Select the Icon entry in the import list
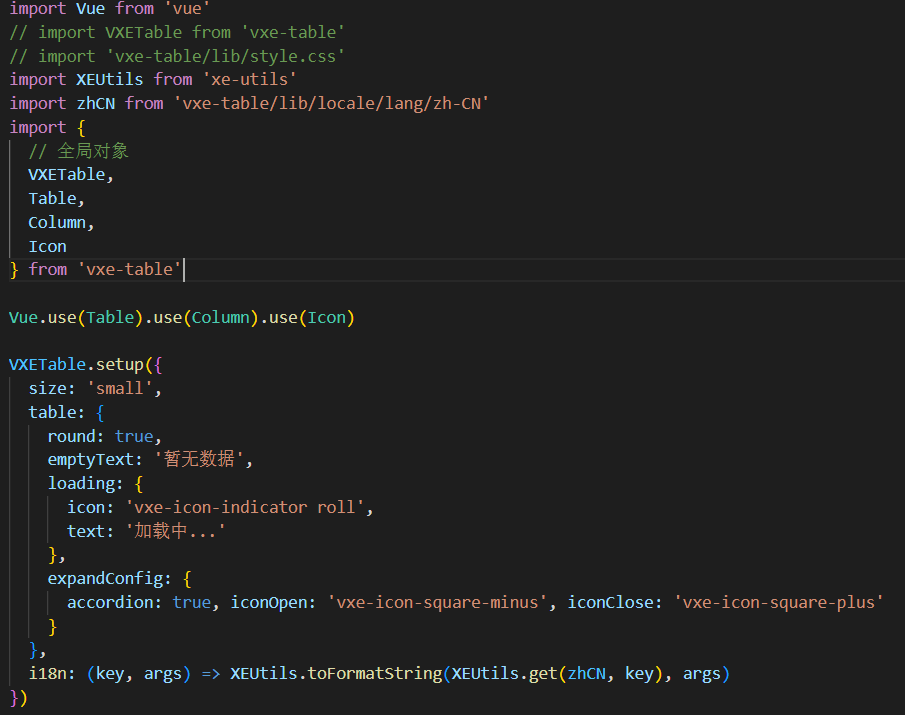Viewport: 905px width, 715px height. point(46,245)
